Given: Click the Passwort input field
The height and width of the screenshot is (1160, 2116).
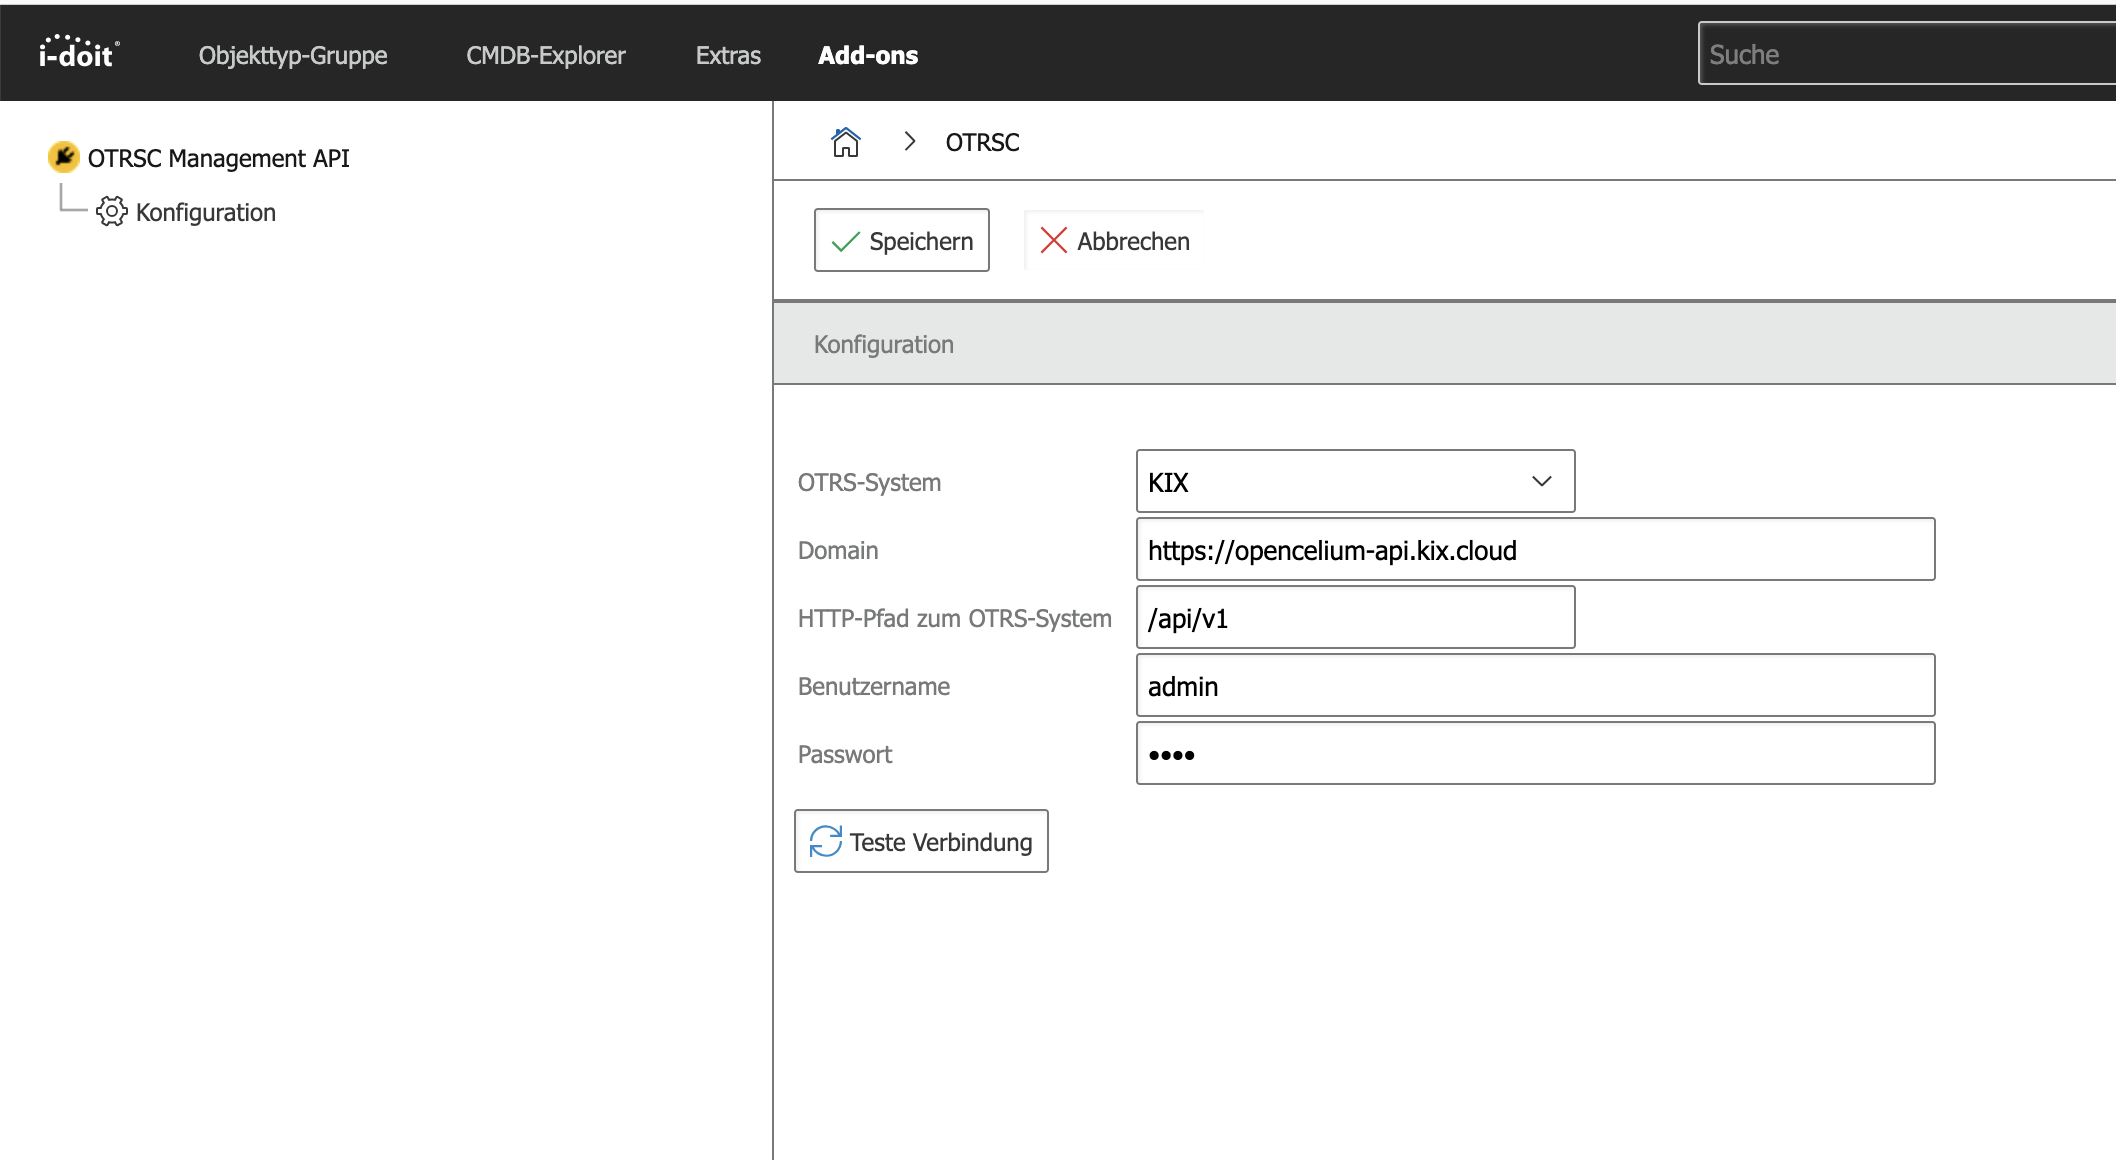Looking at the screenshot, I should [x=1535, y=753].
